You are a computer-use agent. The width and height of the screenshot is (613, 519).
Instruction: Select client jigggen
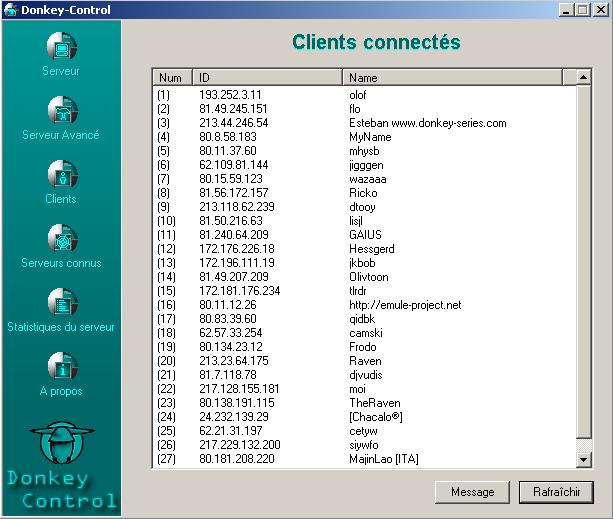click(x=364, y=165)
